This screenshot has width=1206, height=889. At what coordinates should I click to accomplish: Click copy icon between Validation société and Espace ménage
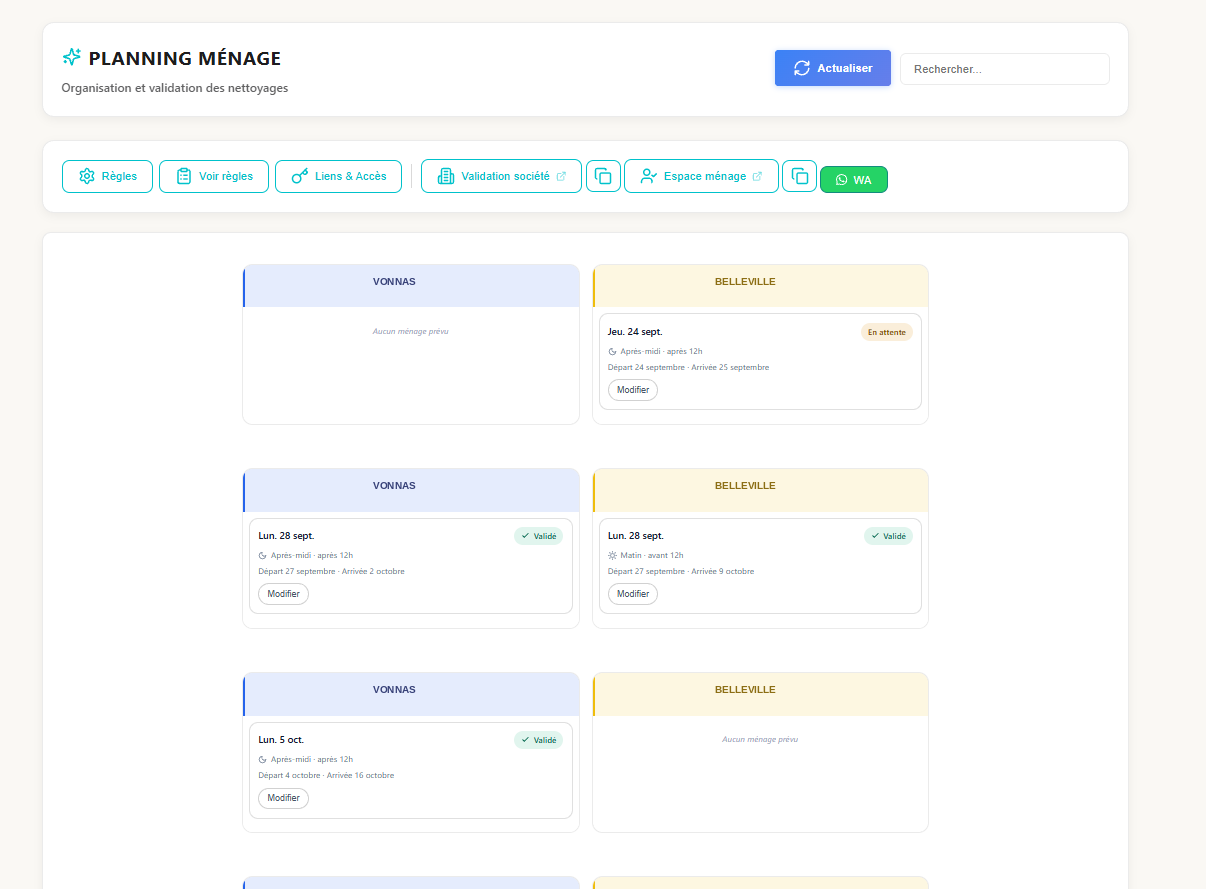pyautogui.click(x=603, y=176)
